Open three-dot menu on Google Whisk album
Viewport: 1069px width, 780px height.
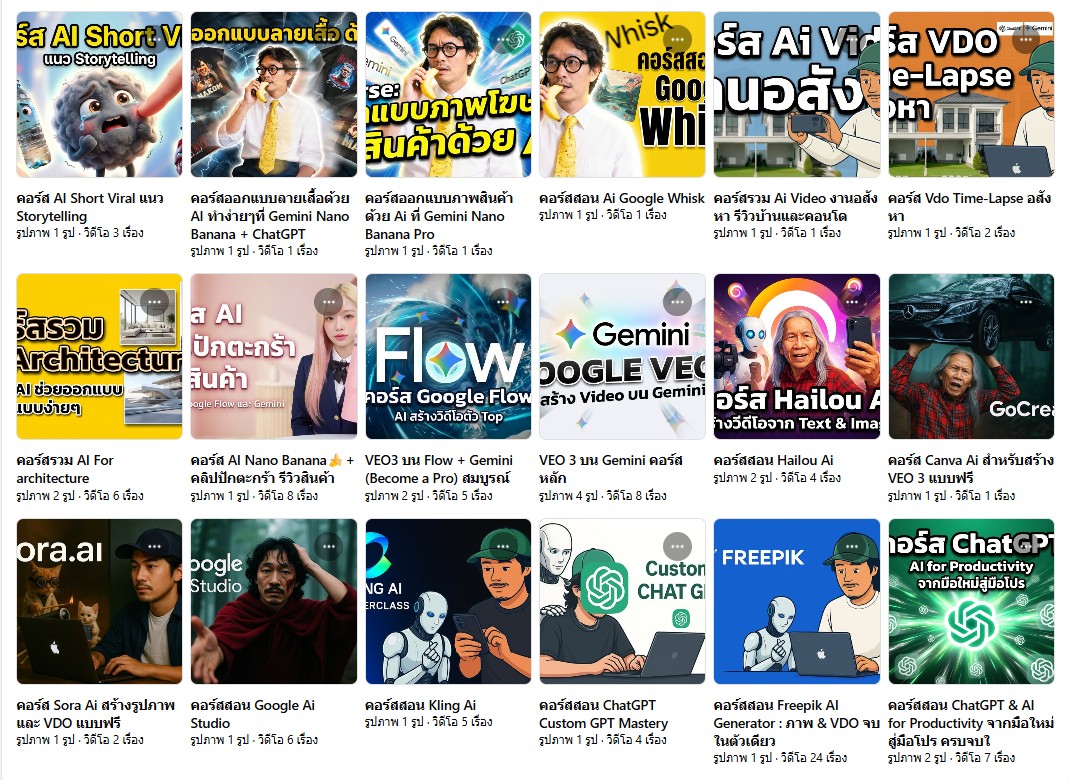pos(678,39)
